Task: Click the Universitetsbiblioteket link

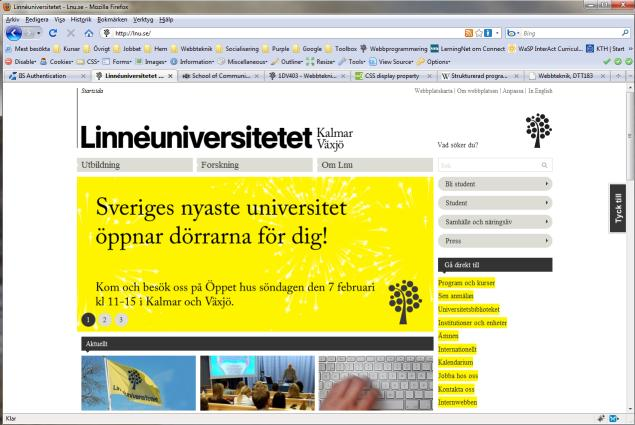Action: (x=469, y=309)
